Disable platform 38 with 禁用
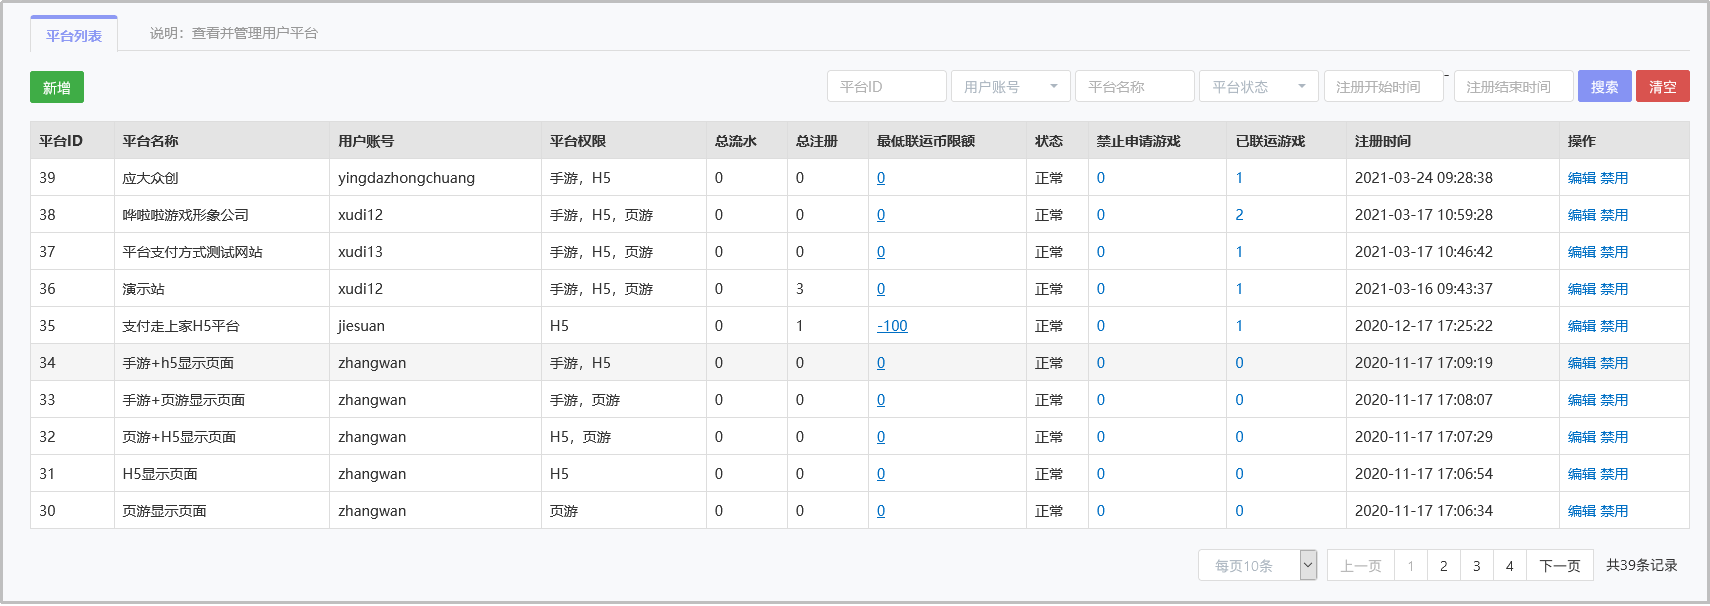Viewport: 1710px width, 606px height. [x=1613, y=215]
